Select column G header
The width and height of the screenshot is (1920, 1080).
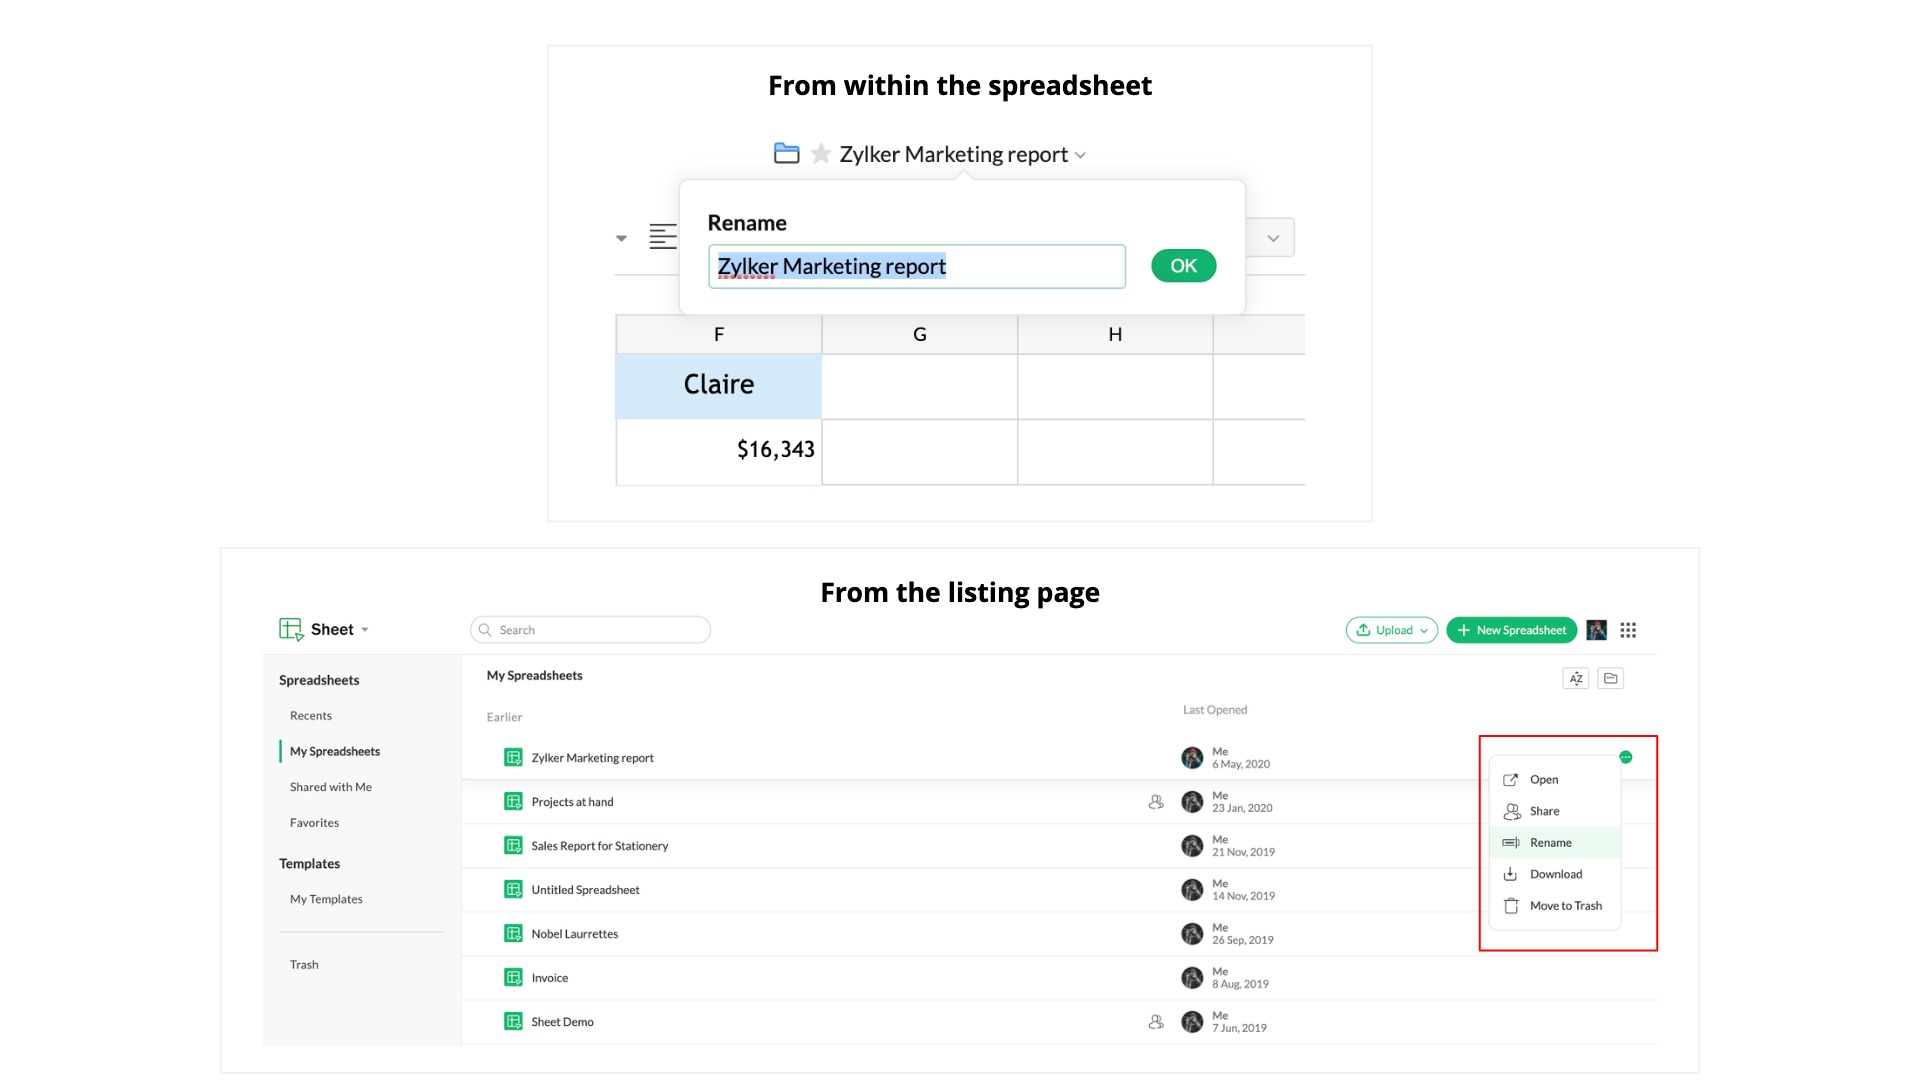[919, 335]
